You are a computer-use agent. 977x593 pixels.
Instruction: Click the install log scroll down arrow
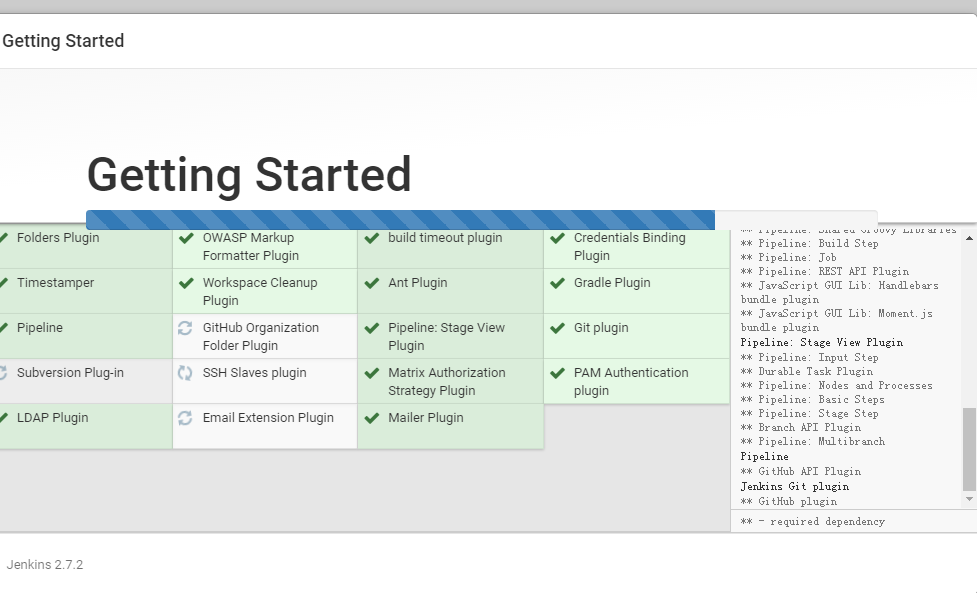969,499
